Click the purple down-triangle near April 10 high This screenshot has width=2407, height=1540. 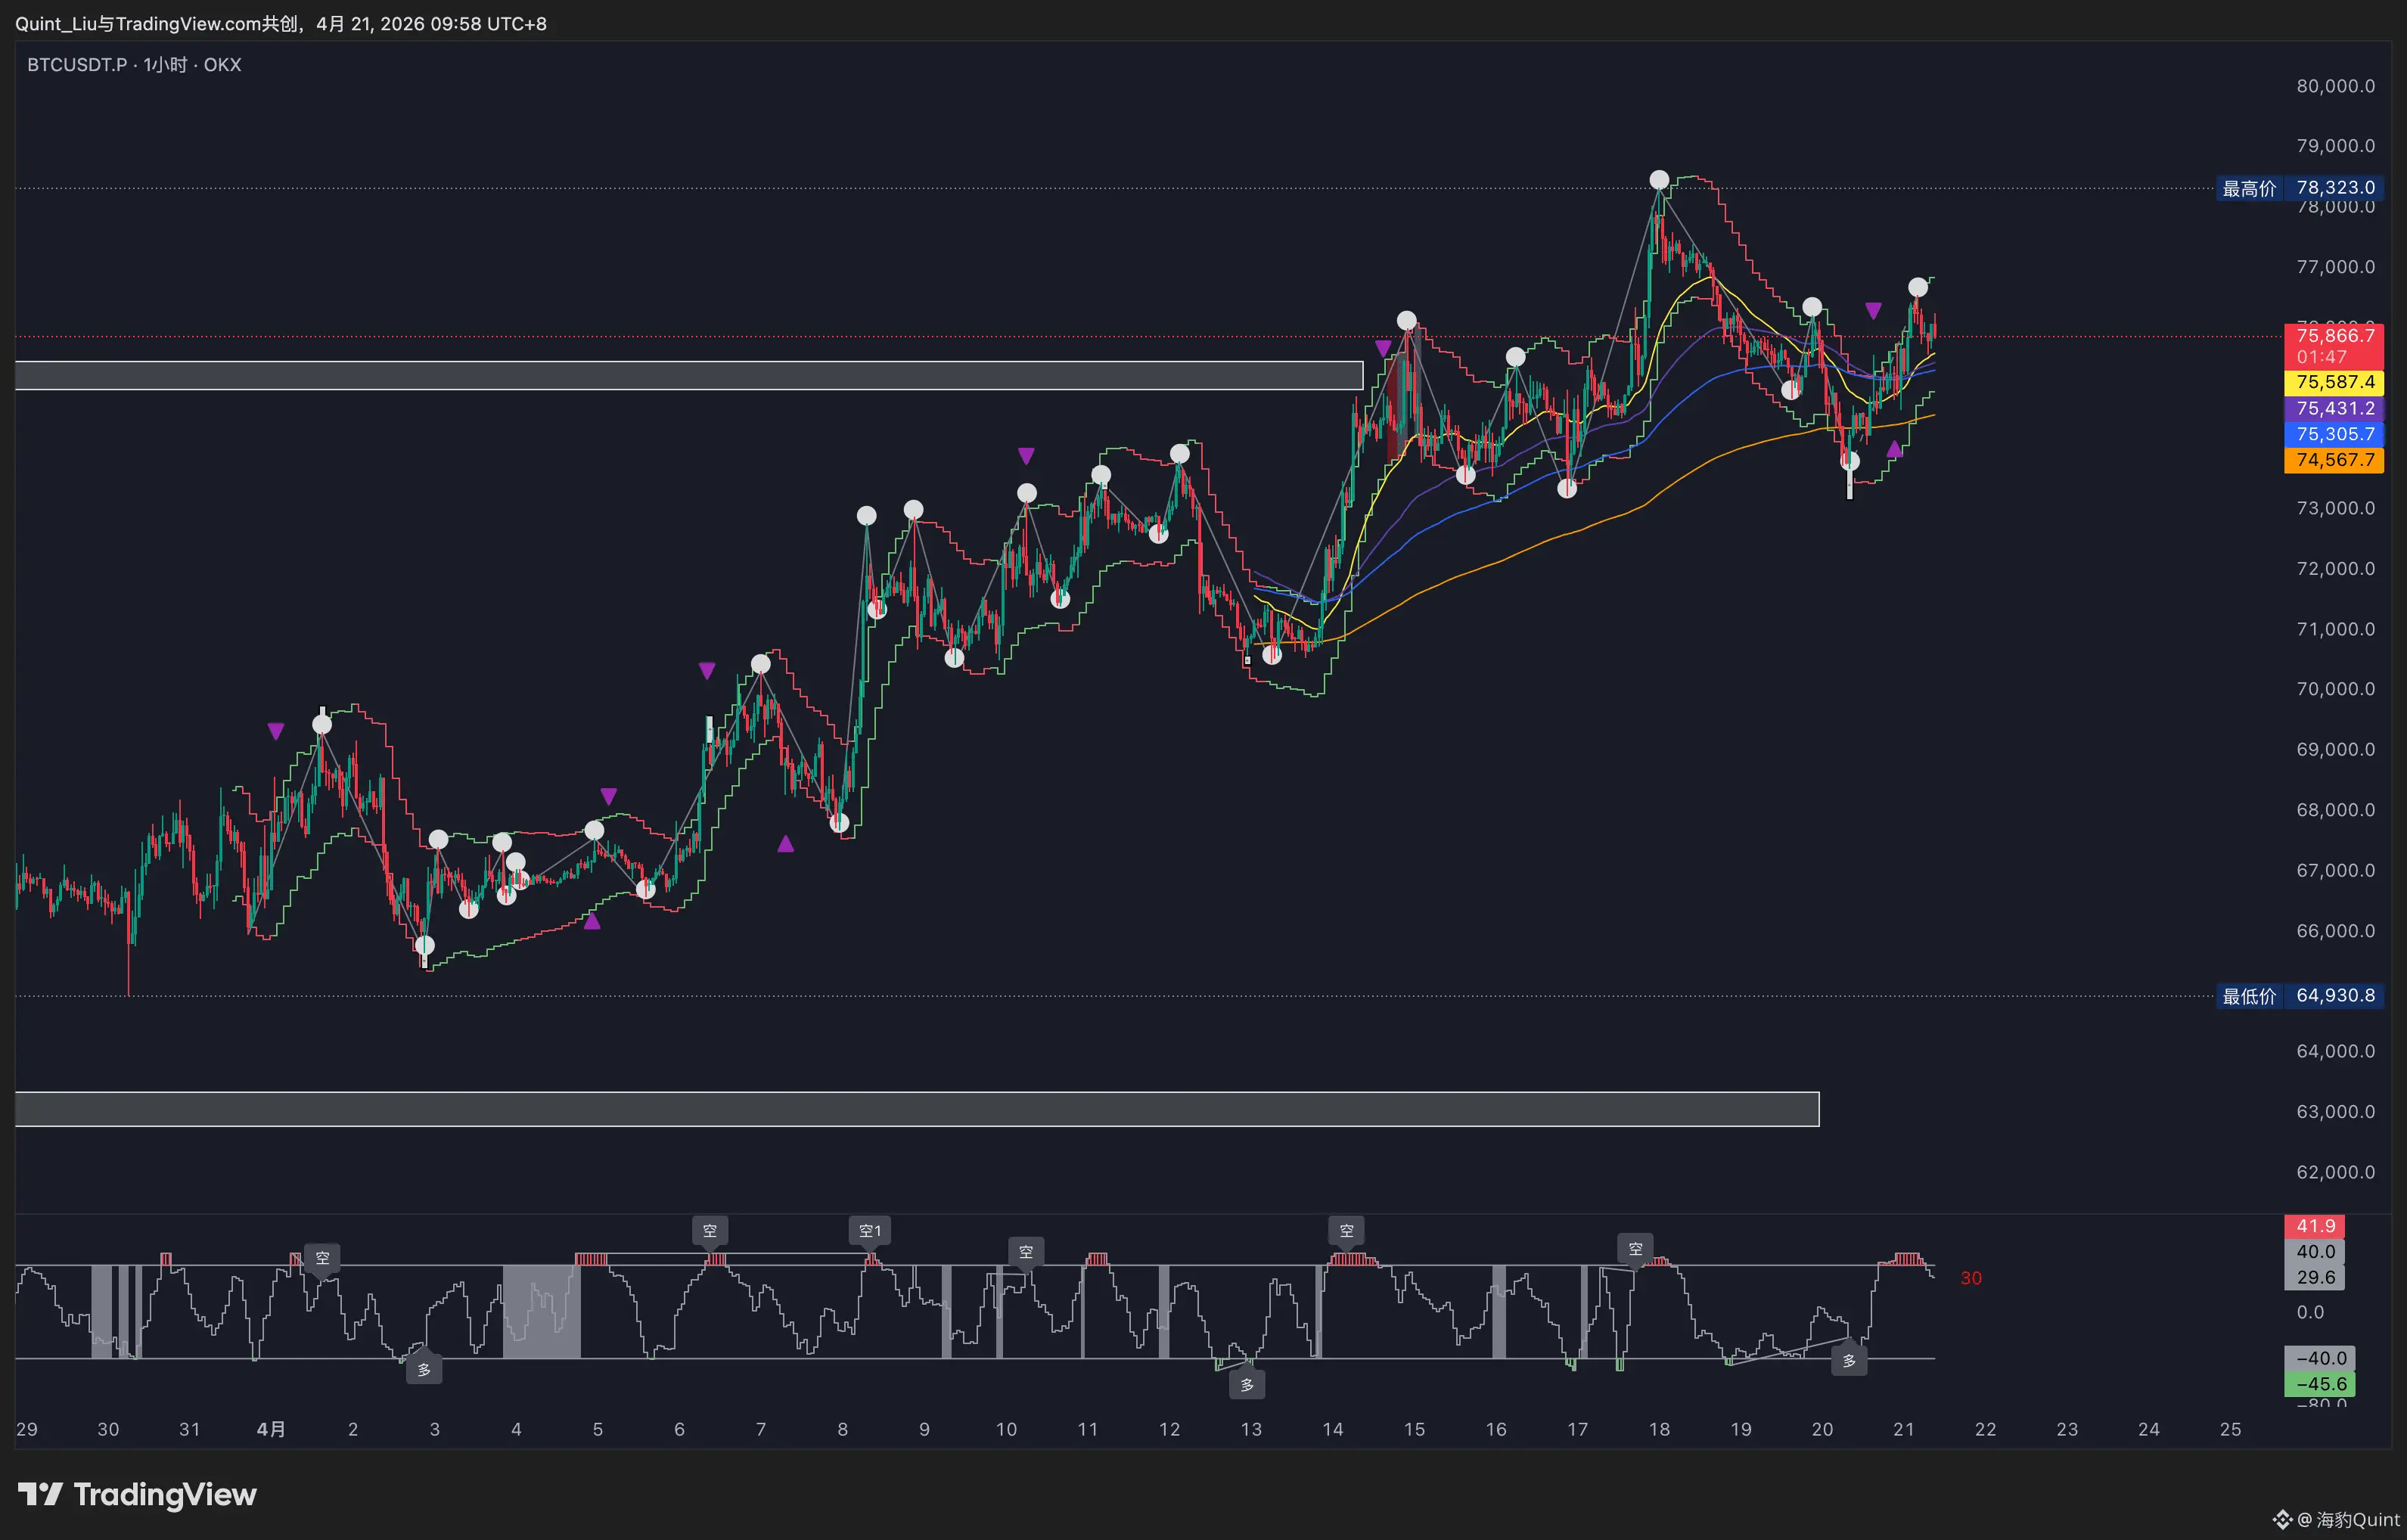click(1026, 456)
